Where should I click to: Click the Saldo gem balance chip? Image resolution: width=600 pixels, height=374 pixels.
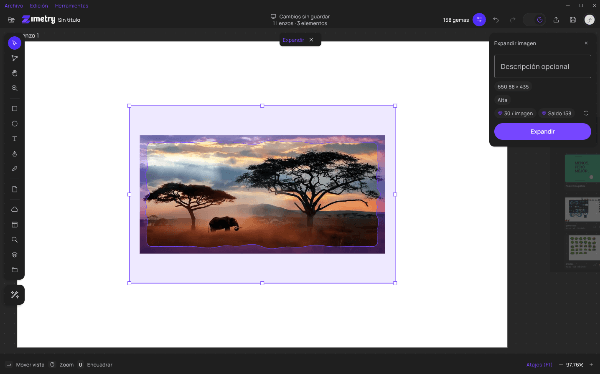[x=556, y=113]
